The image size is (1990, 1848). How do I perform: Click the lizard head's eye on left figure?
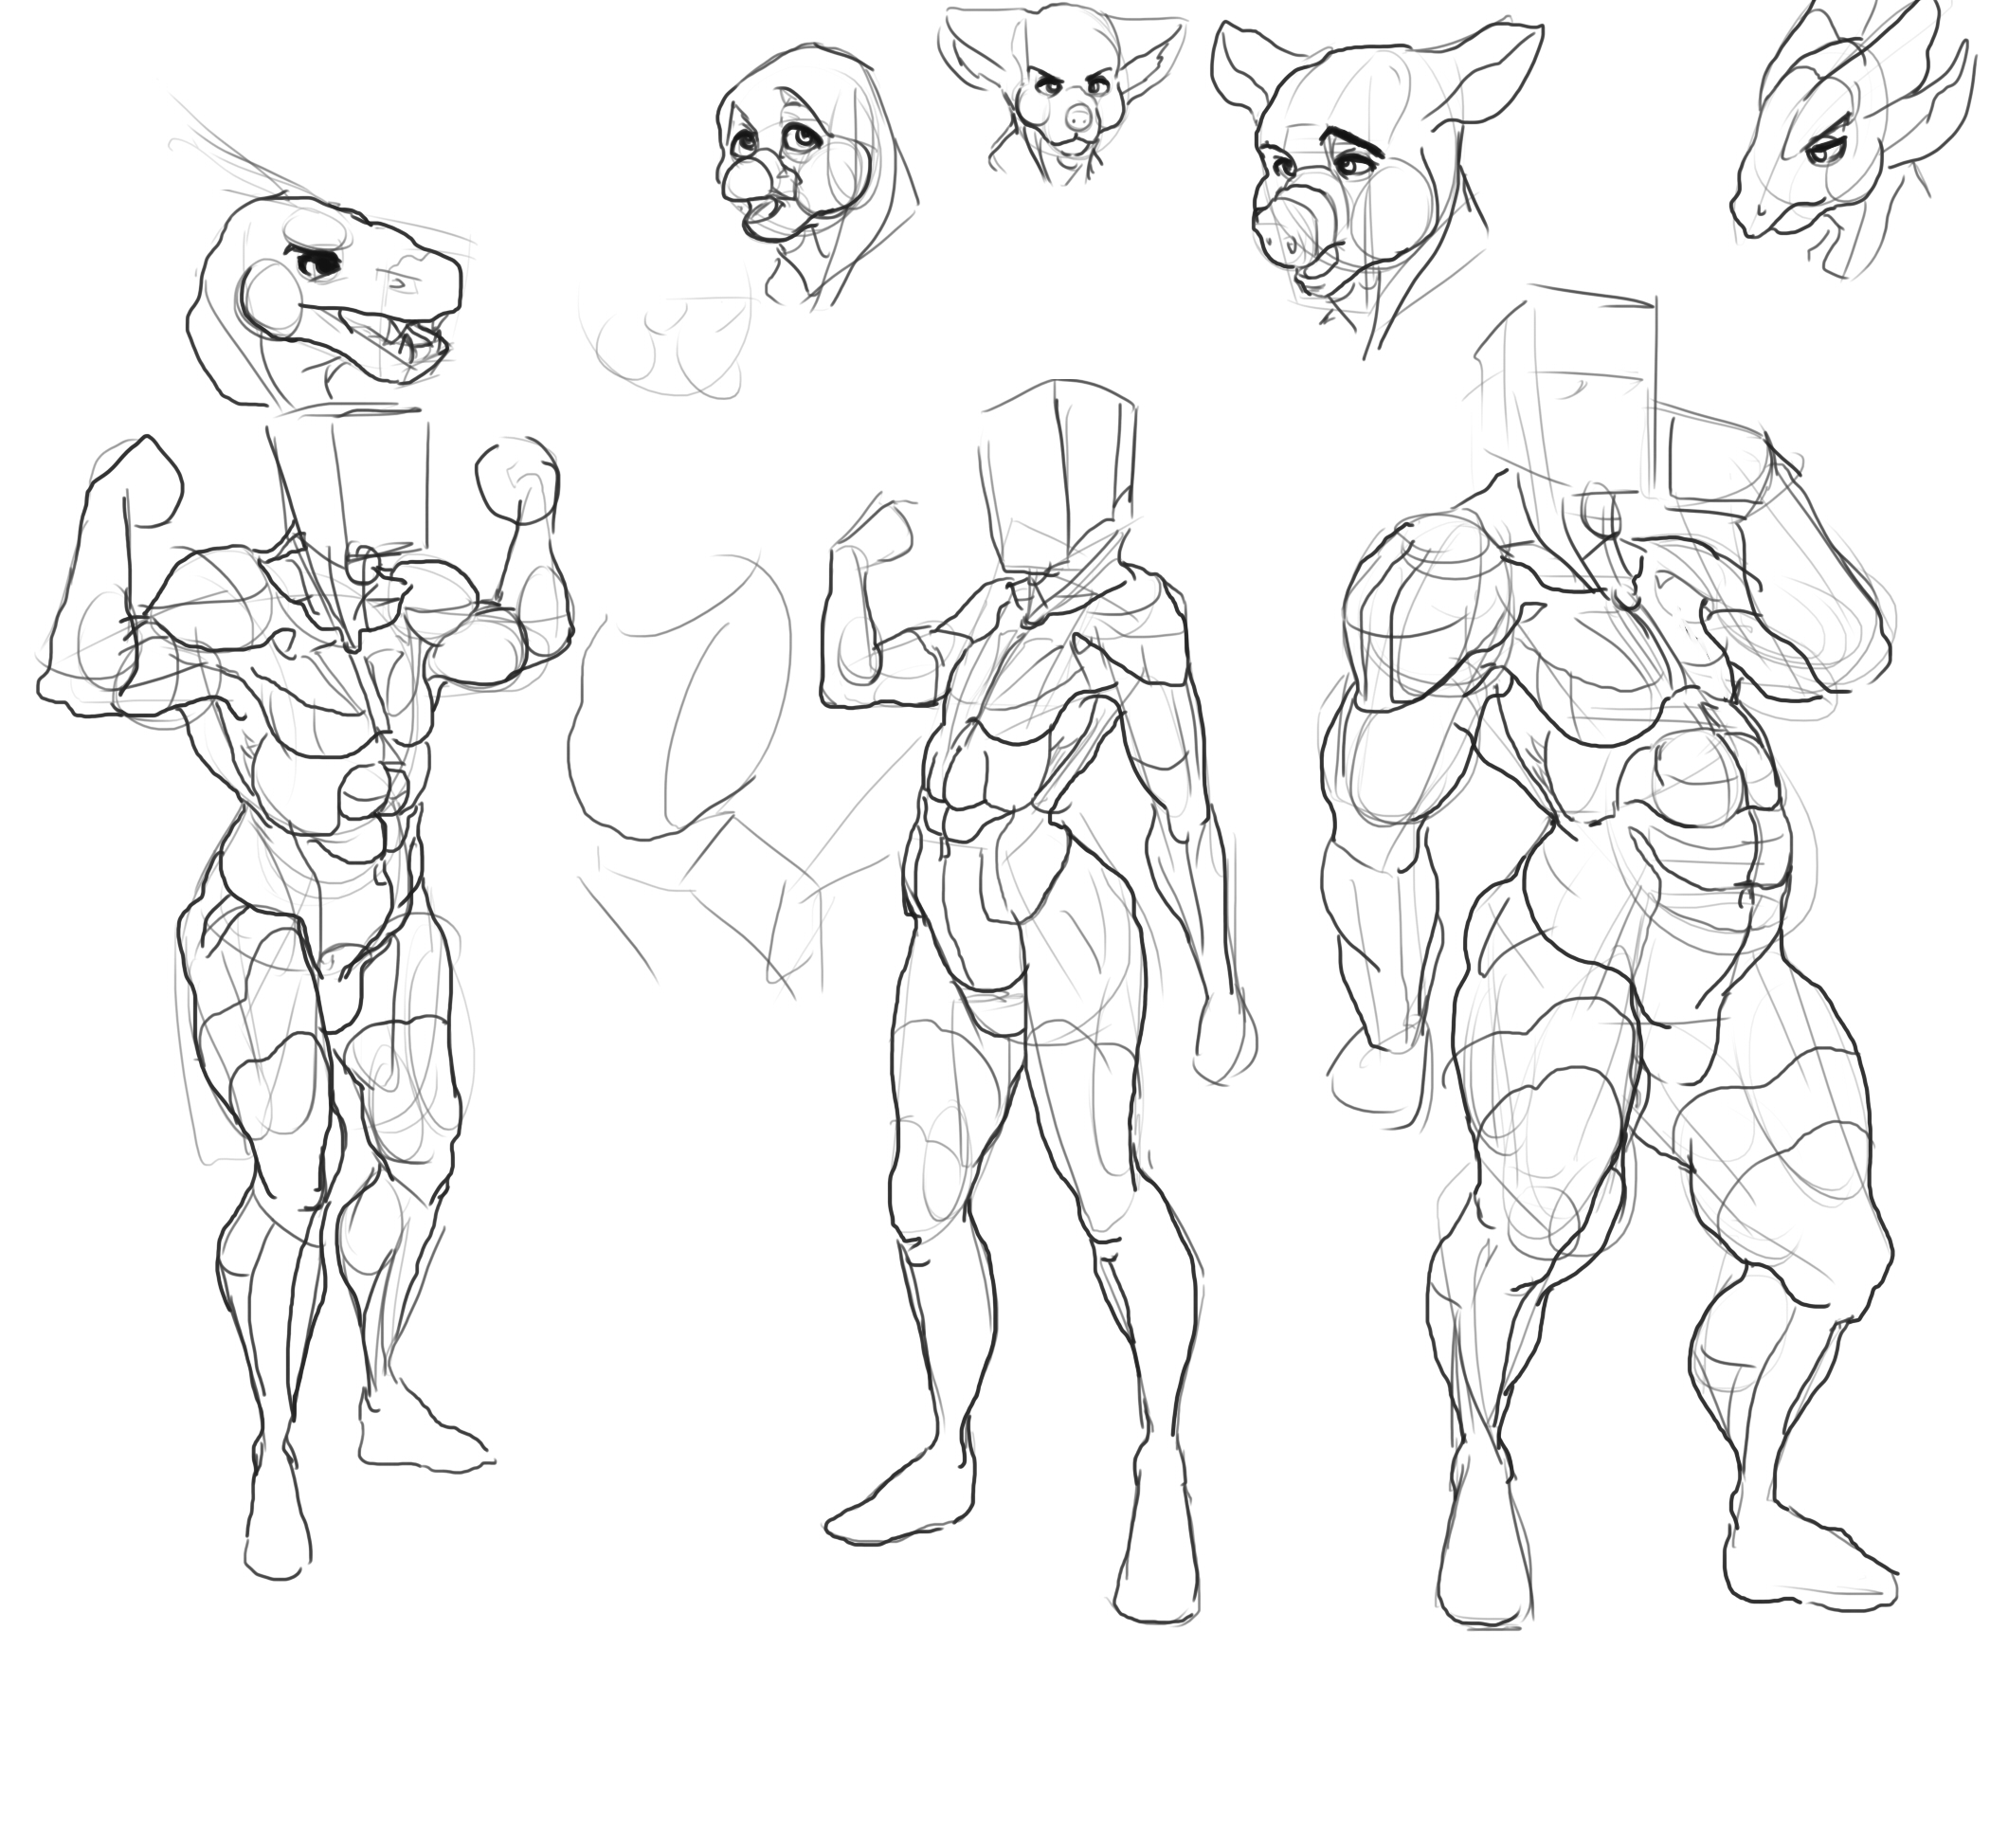click(318, 264)
